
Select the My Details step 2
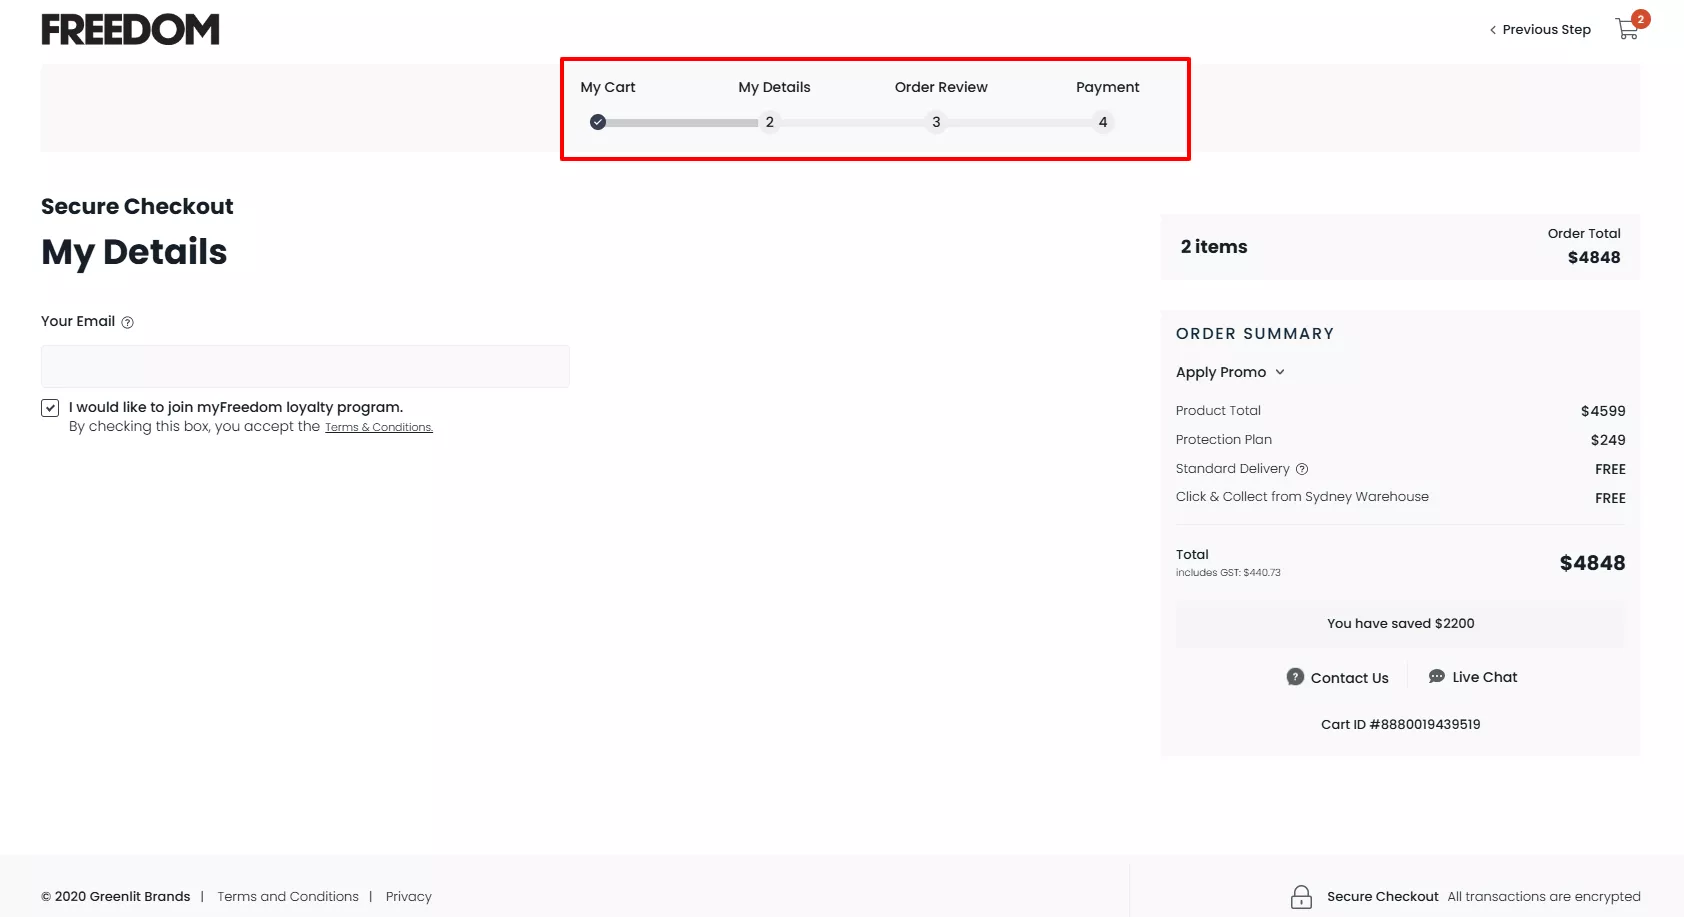(770, 122)
